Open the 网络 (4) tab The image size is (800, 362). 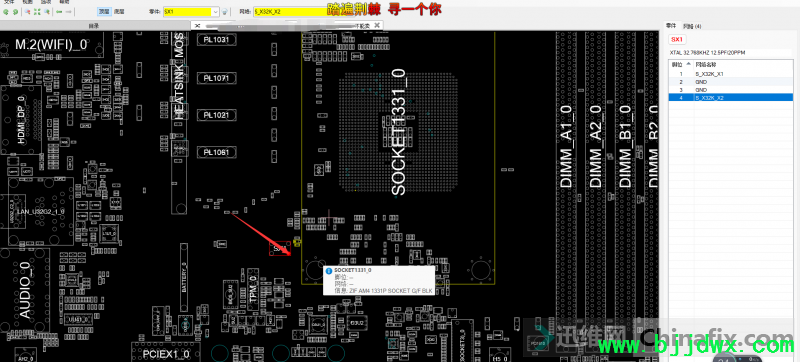coord(692,26)
